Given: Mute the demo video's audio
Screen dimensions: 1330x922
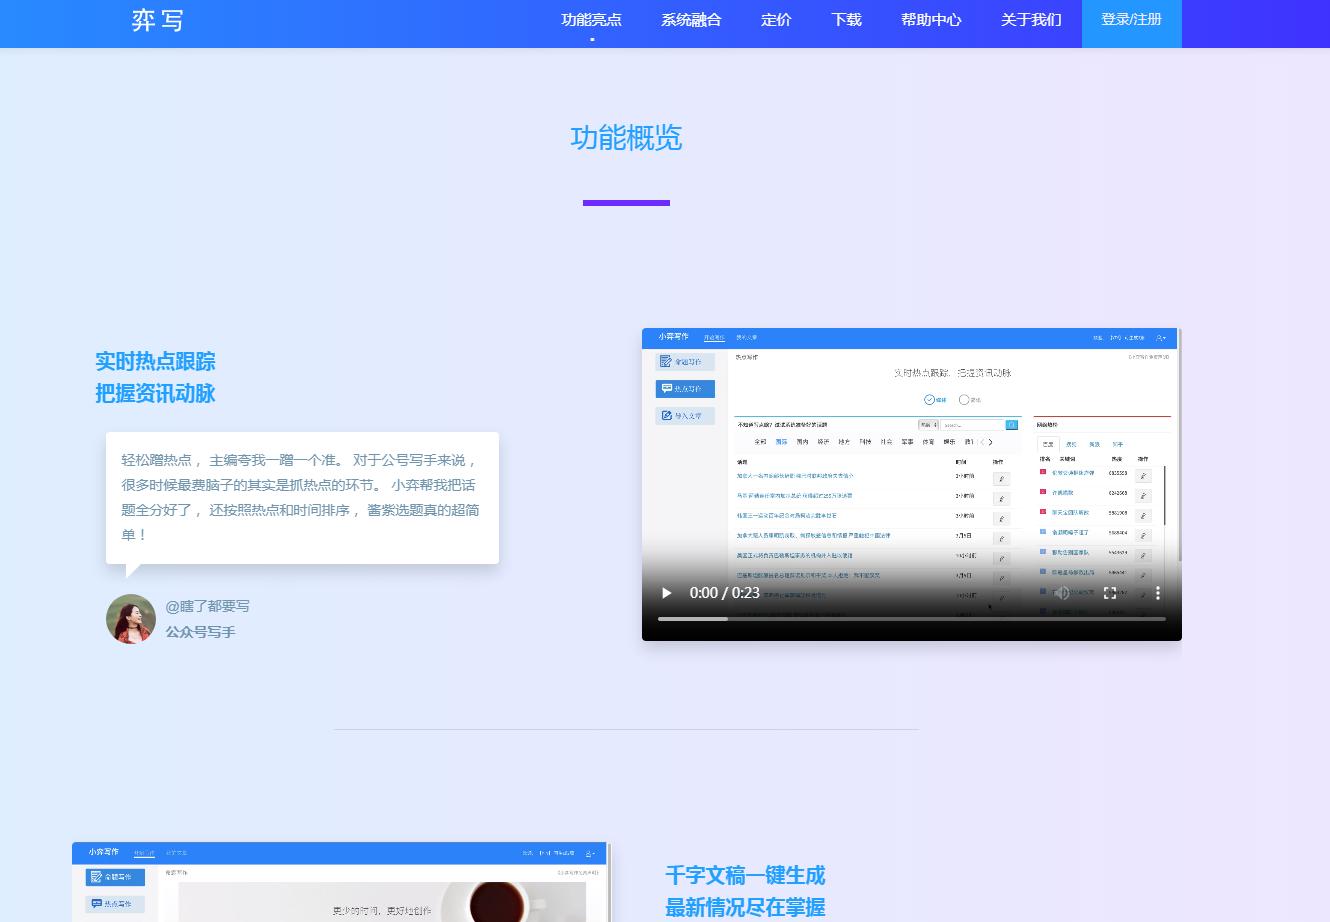Looking at the screenshot, I should 1062,593.
